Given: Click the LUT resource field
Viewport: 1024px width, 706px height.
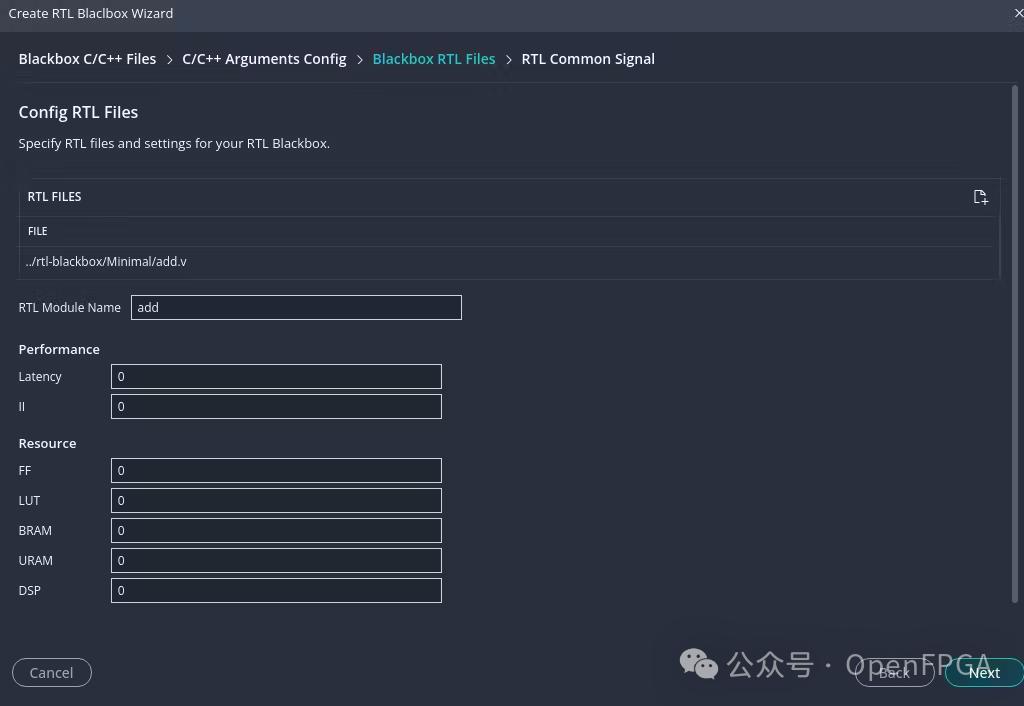Looking at the screenshot, I should point(276,501).
